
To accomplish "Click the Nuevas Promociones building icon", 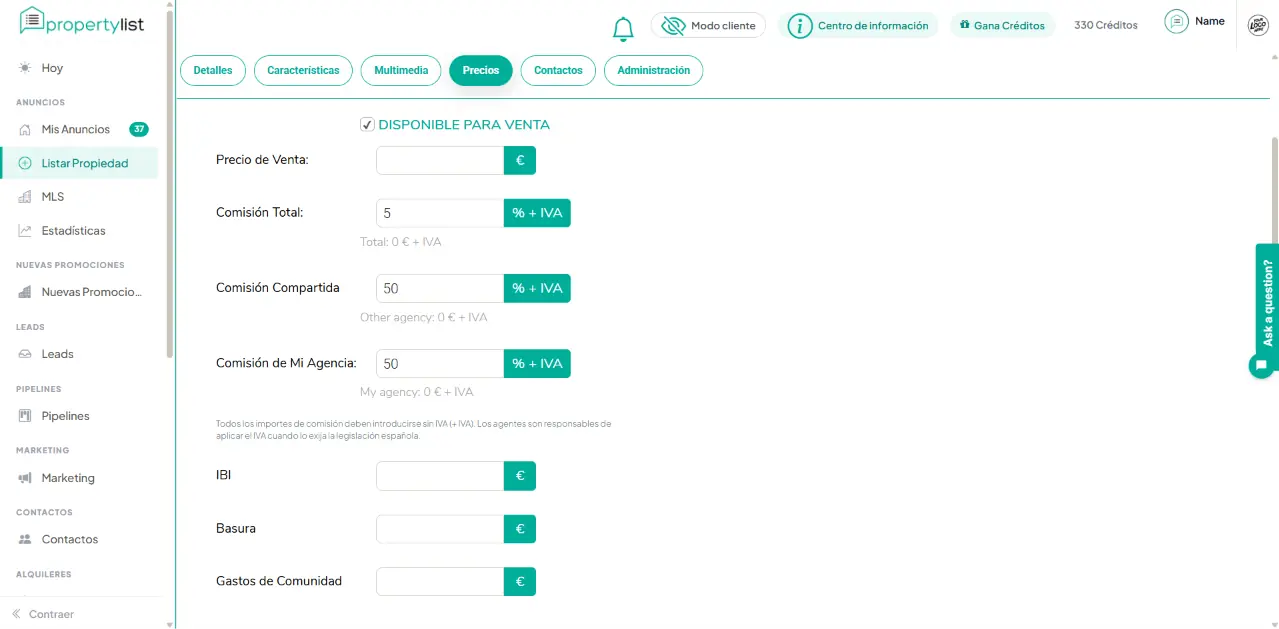I will point(25,292).
